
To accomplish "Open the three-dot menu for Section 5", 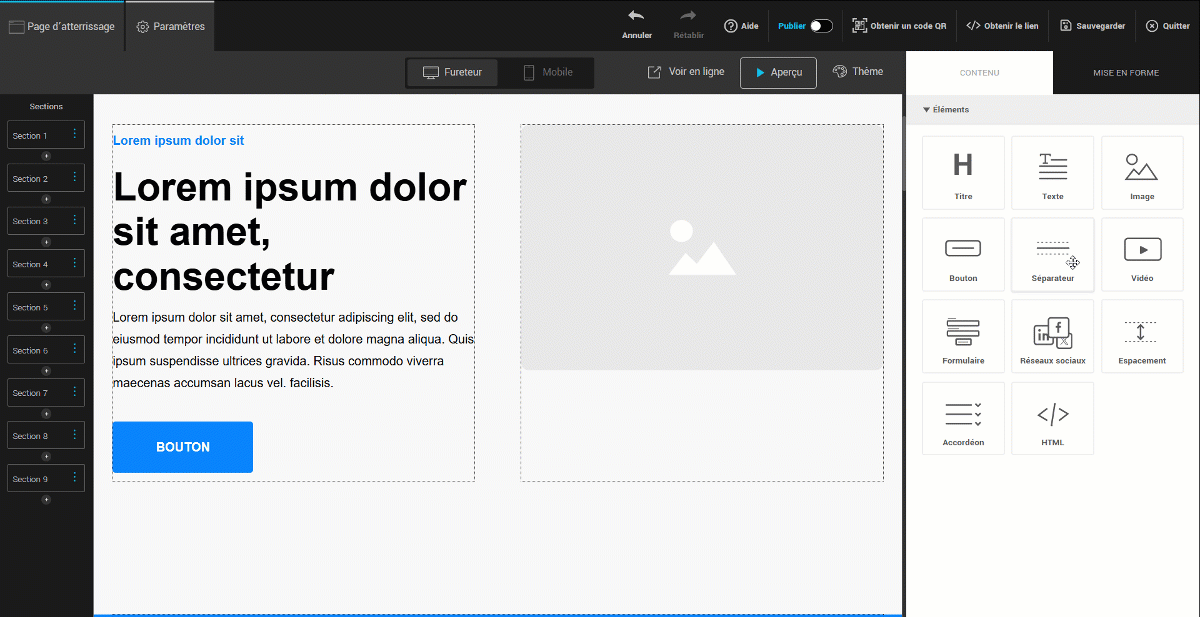I will (x=74, y=307).
